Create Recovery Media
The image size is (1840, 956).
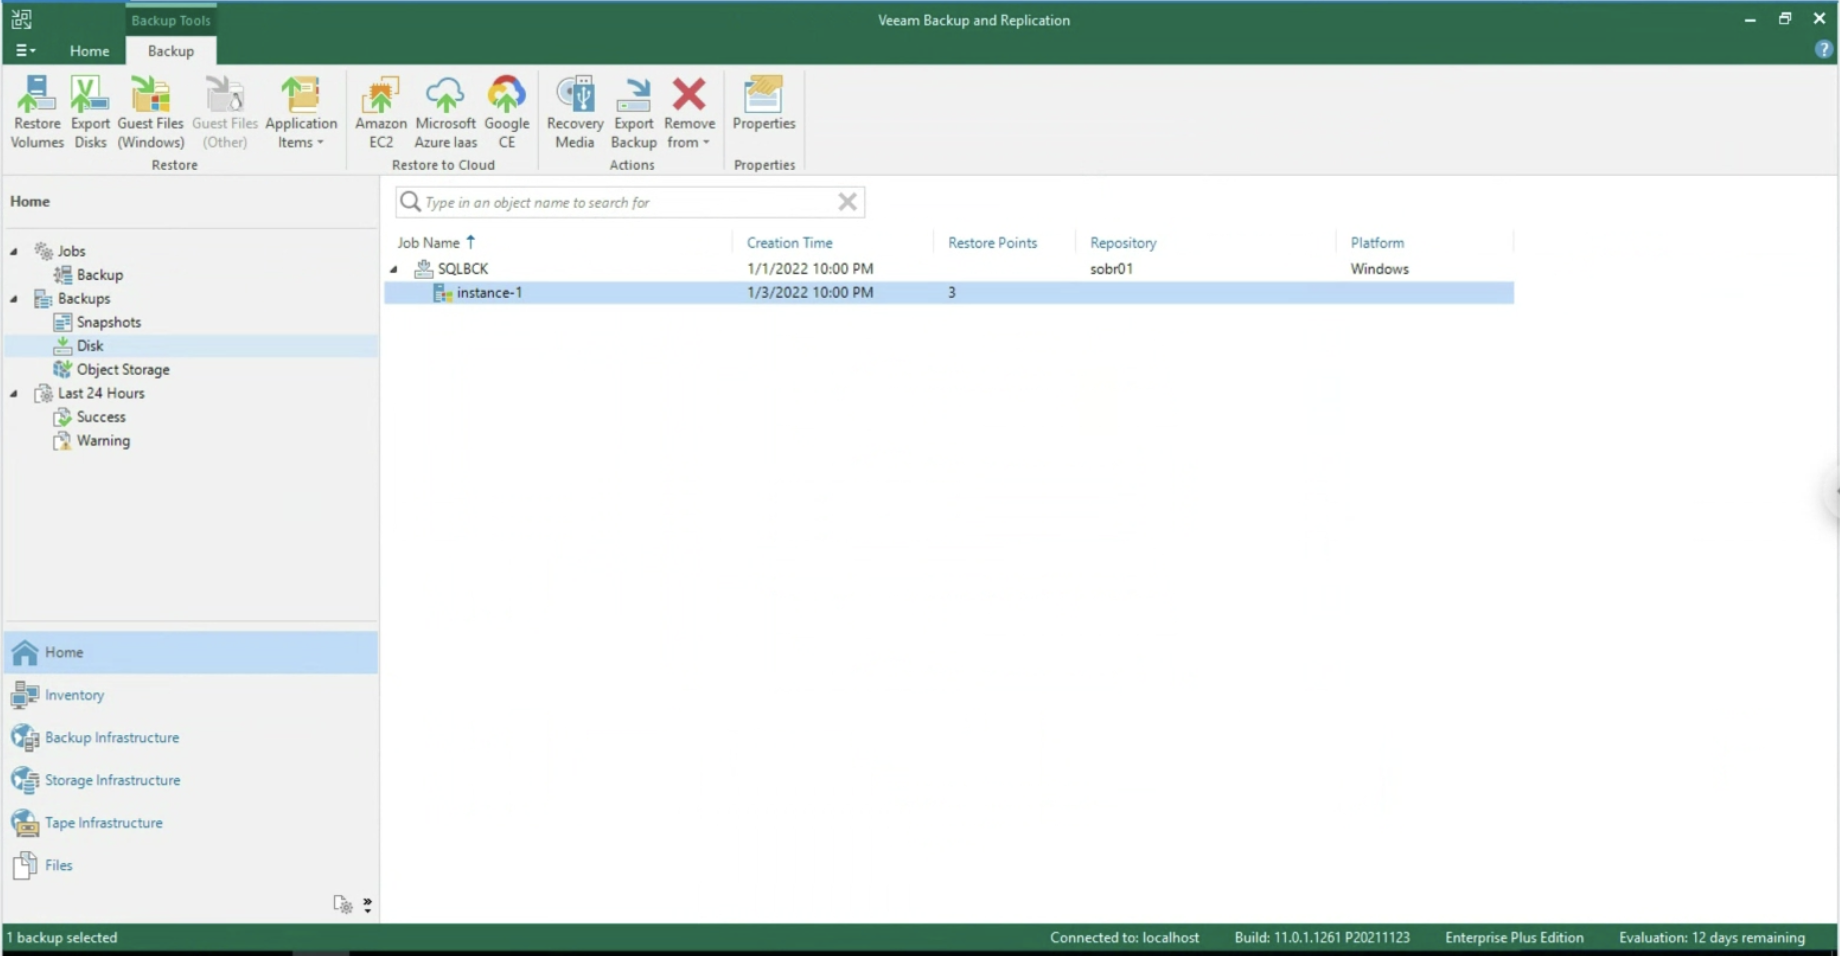click(x=575, y=112)
